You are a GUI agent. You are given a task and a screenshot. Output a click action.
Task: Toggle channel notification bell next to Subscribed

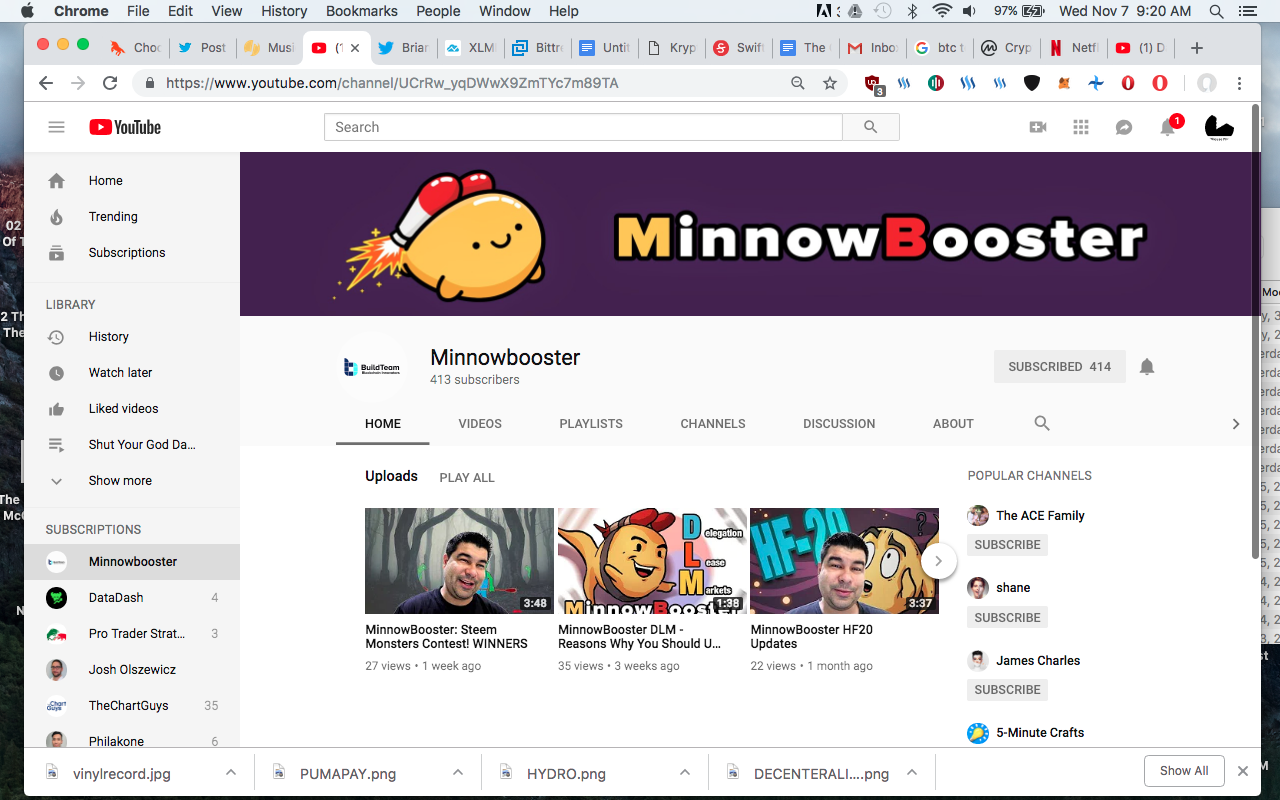click(x=1147, y=367)
